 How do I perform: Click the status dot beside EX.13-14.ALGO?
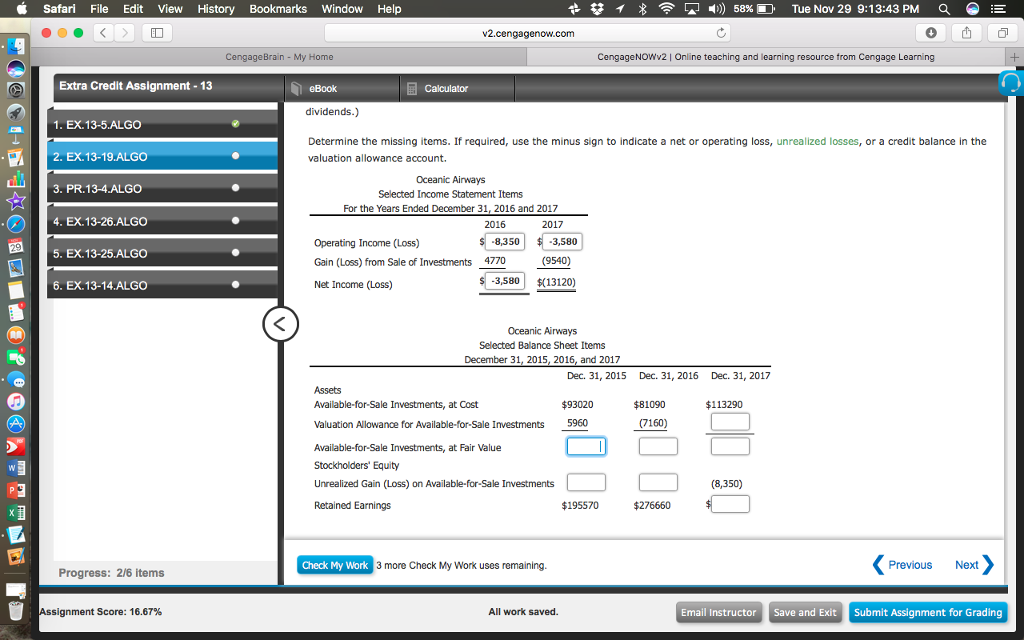(x=234, y=285)
